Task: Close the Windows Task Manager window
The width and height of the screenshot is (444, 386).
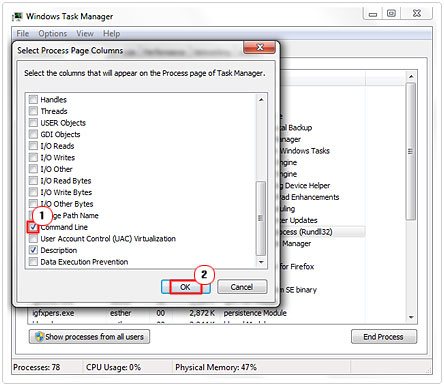Action: (417, 13)
